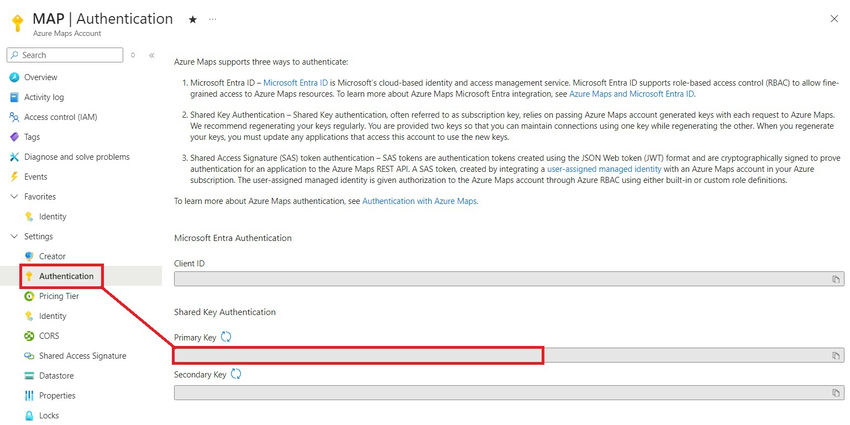This screenshot has width=850, height=425.
Task: Collapse the sidebar with the double chevron
Action: click(152, 55)
